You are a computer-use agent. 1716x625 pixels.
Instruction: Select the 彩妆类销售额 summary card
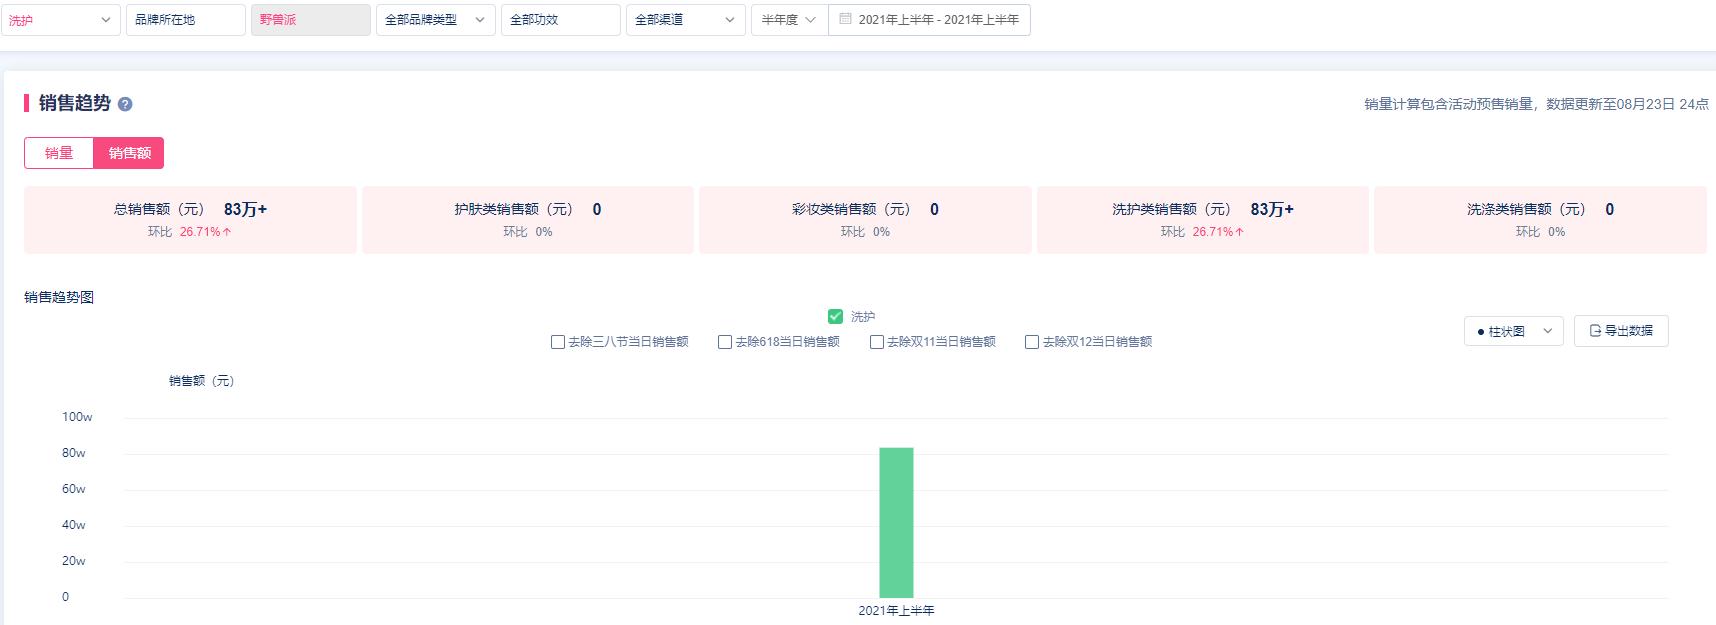(x=865, y=219)
